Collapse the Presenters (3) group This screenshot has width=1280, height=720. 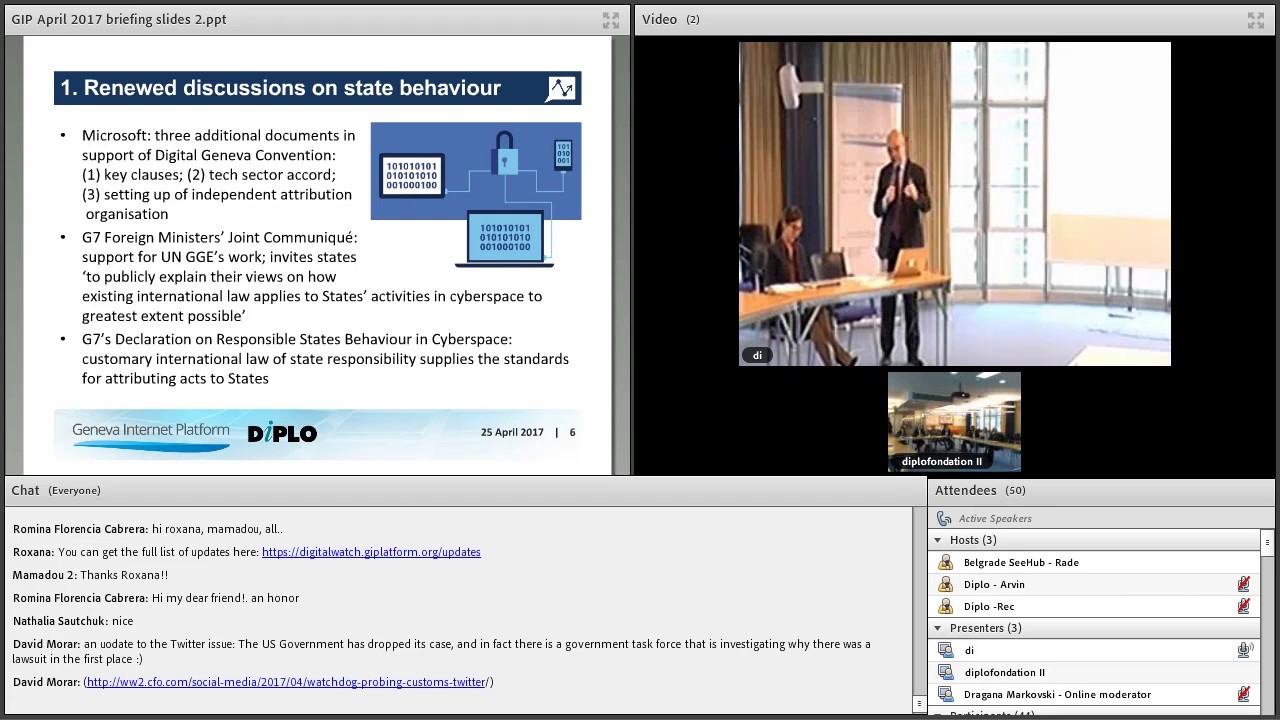point(938,628)
